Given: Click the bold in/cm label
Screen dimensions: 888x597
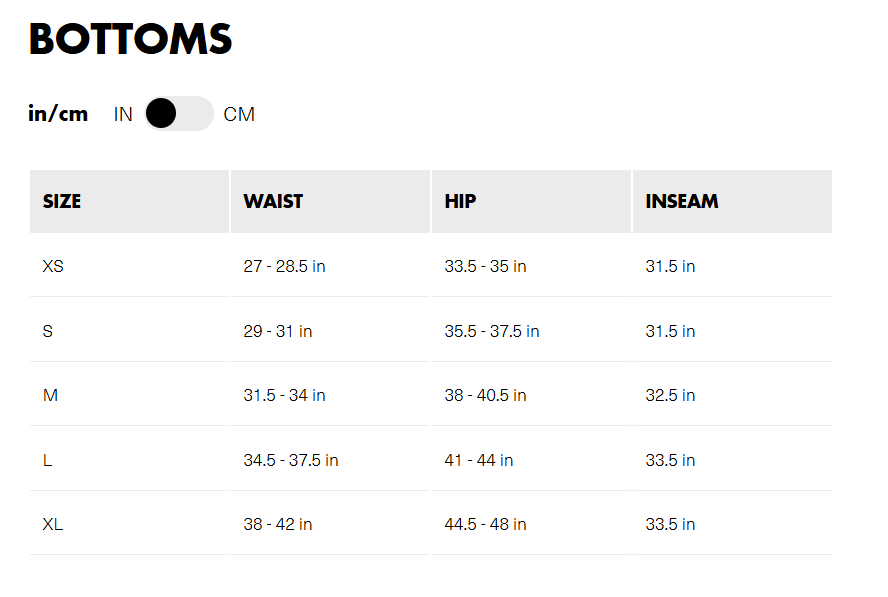Looking at the screenshot, I should [x=58, y=114].
